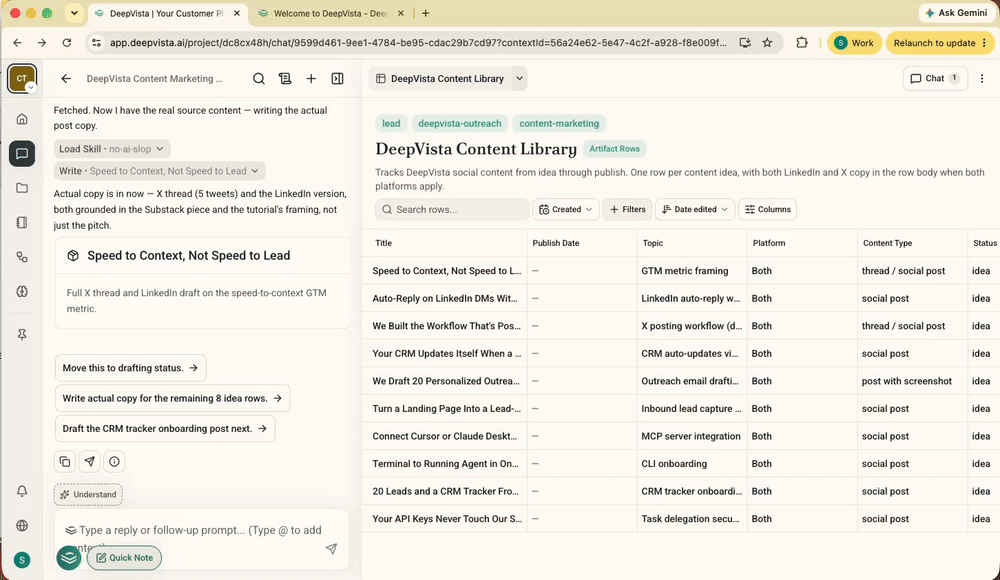The width and height of the screenshot is (1000, 580).
Task: Share the response with paper-plane icon
Action: click(89, 461)
